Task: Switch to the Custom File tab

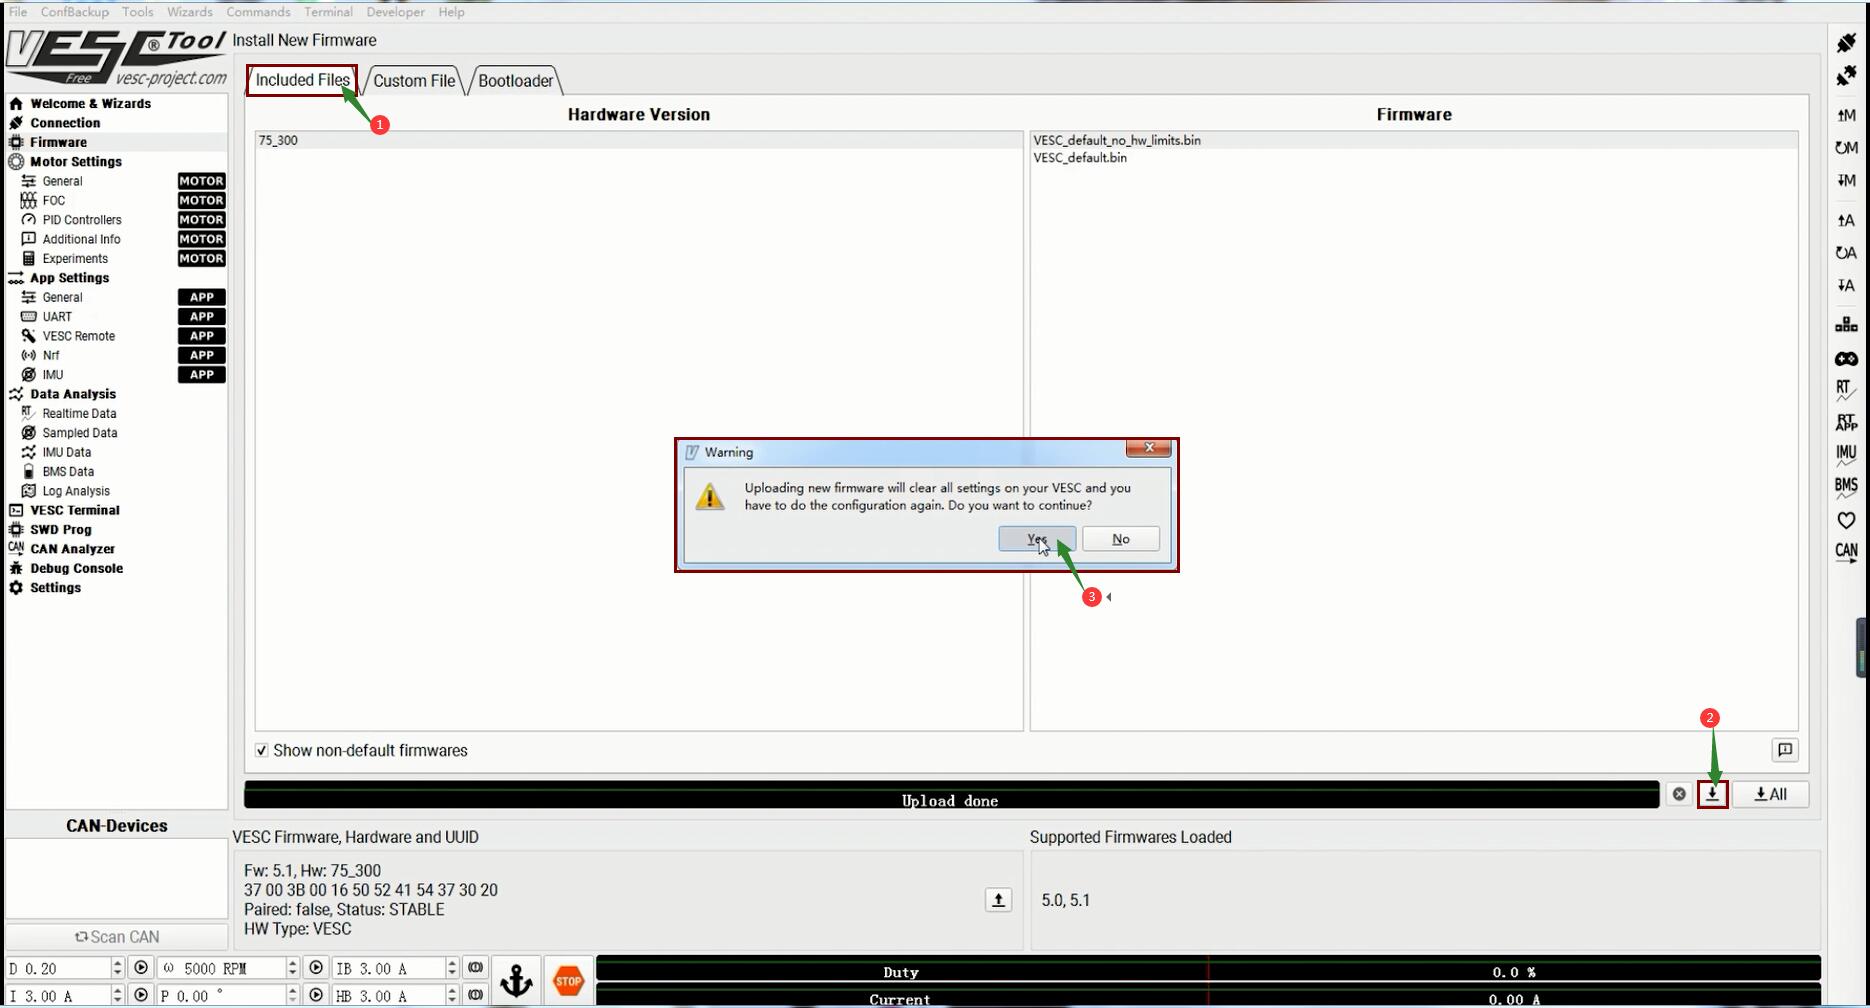Action: (414, 81)
